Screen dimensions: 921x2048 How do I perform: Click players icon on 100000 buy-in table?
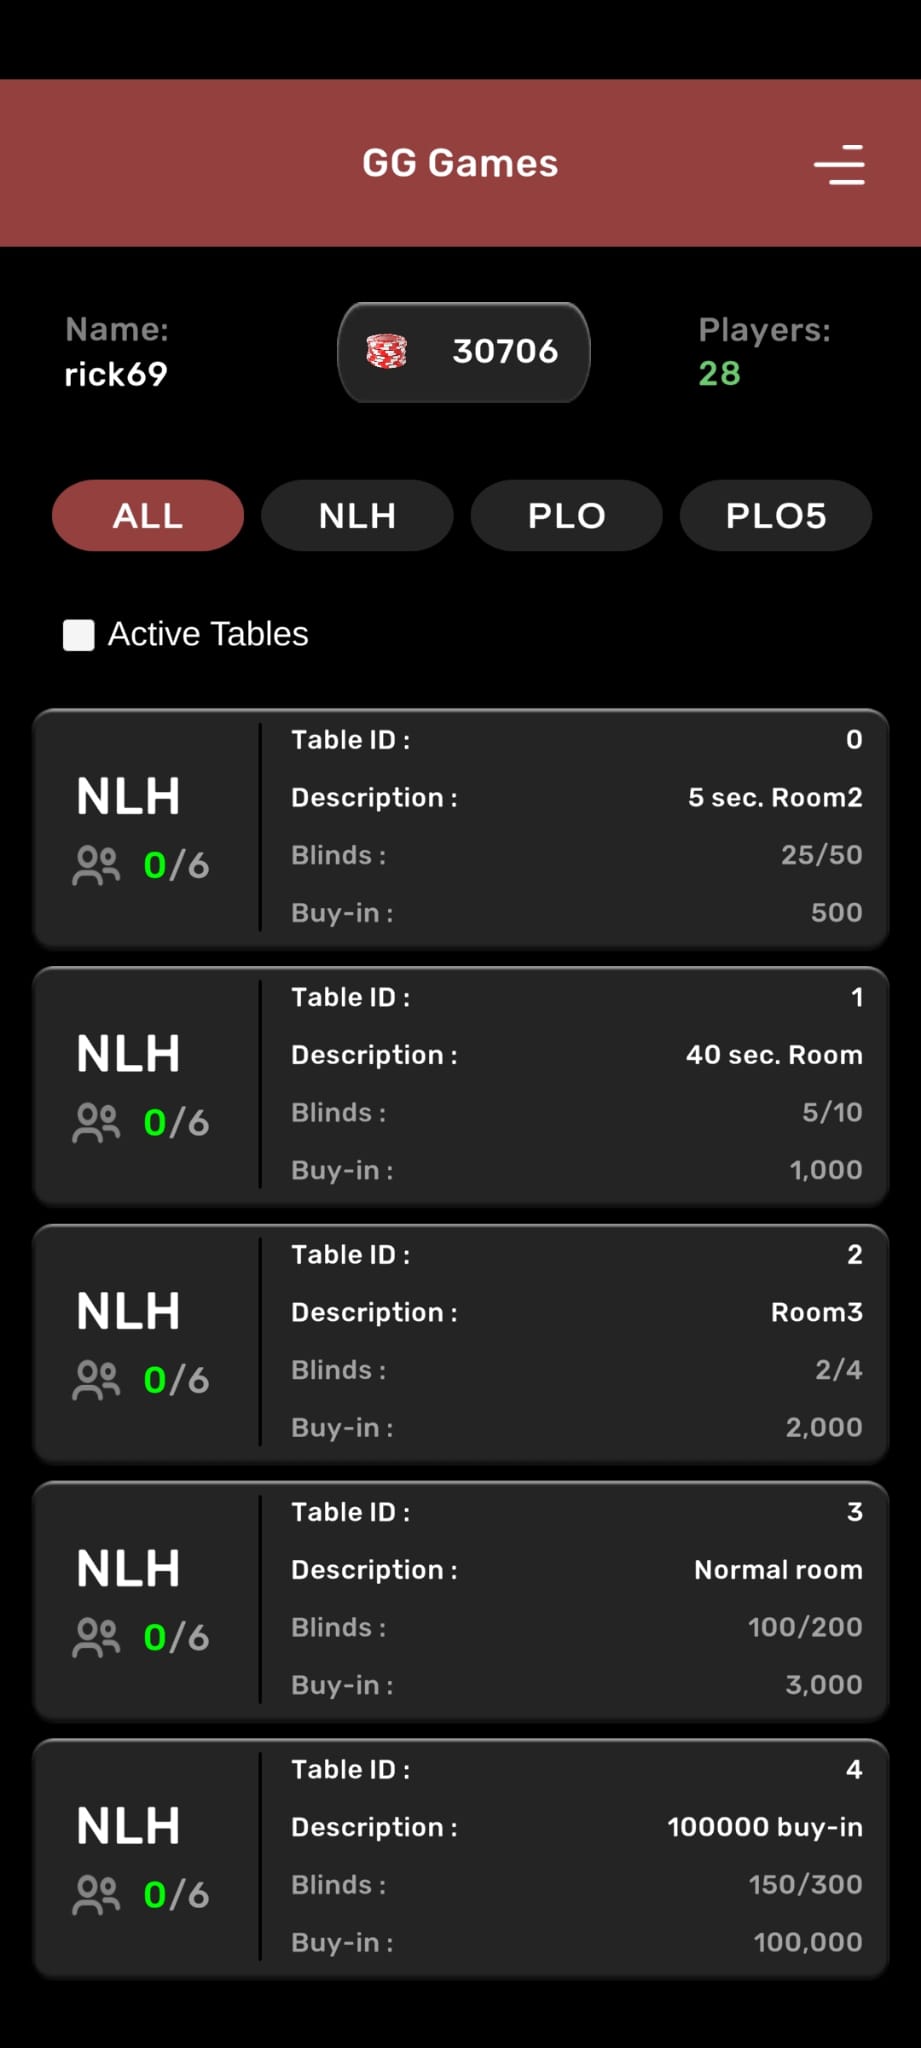[96, 1895]
